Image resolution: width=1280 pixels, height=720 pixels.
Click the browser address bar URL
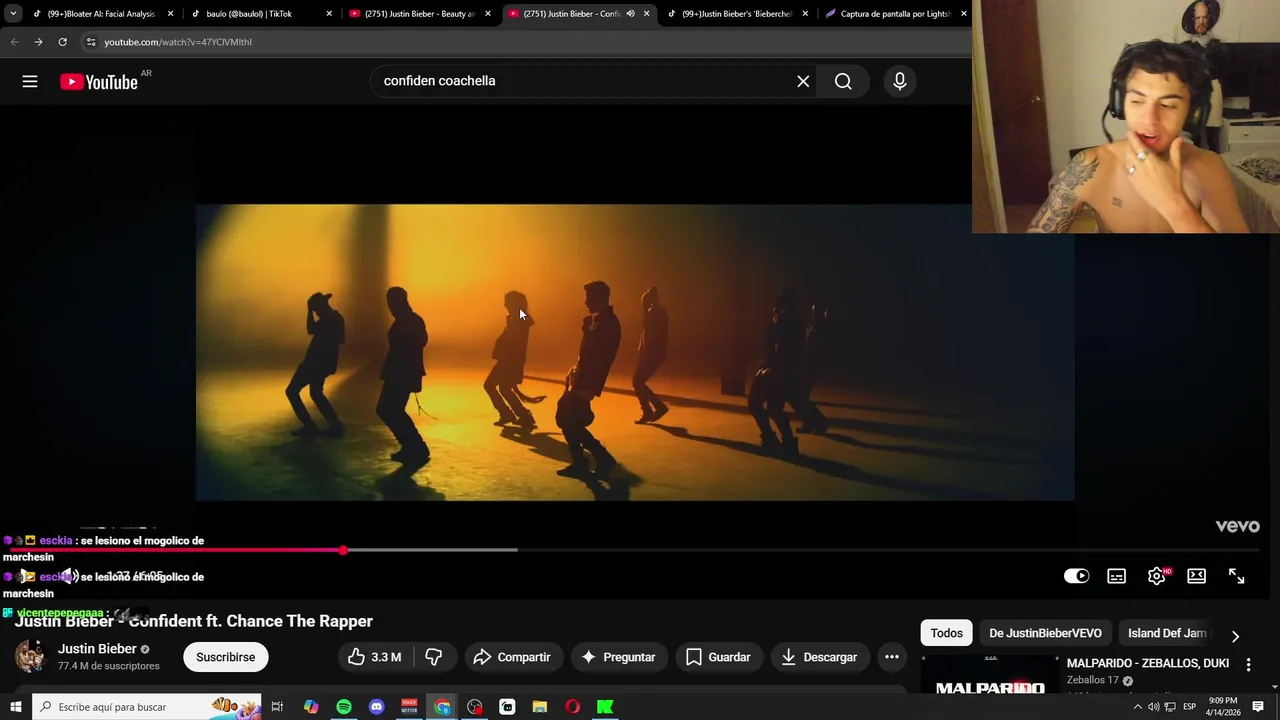click(x=178, y=42)
